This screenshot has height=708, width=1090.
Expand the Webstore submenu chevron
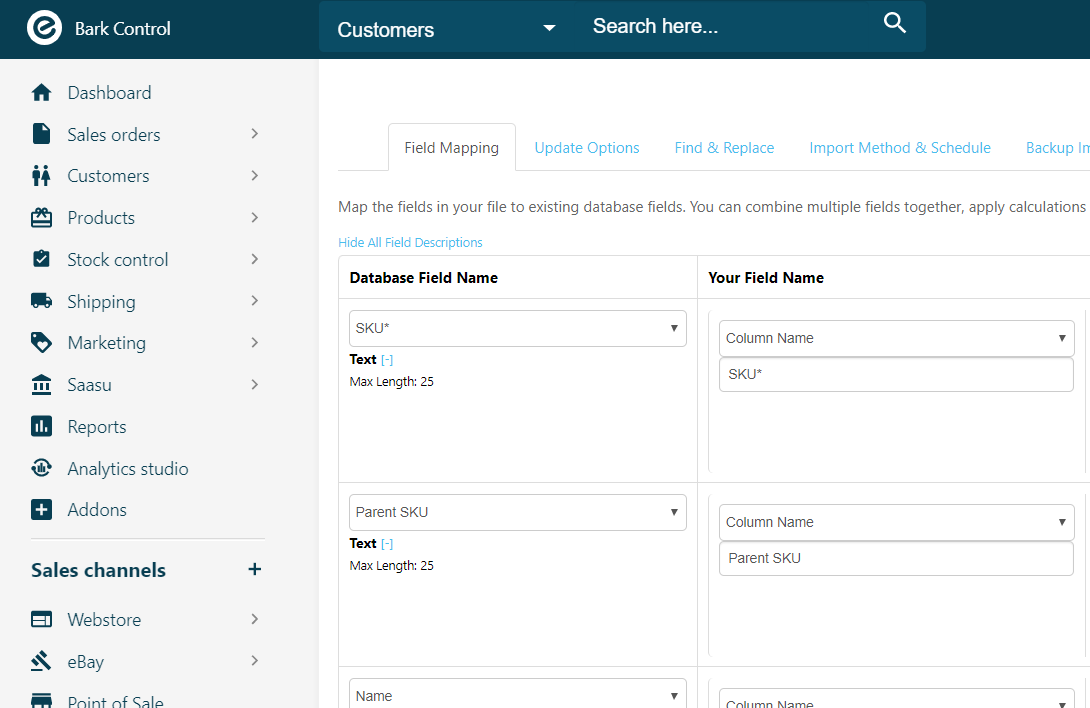click(x=254, y=619)
